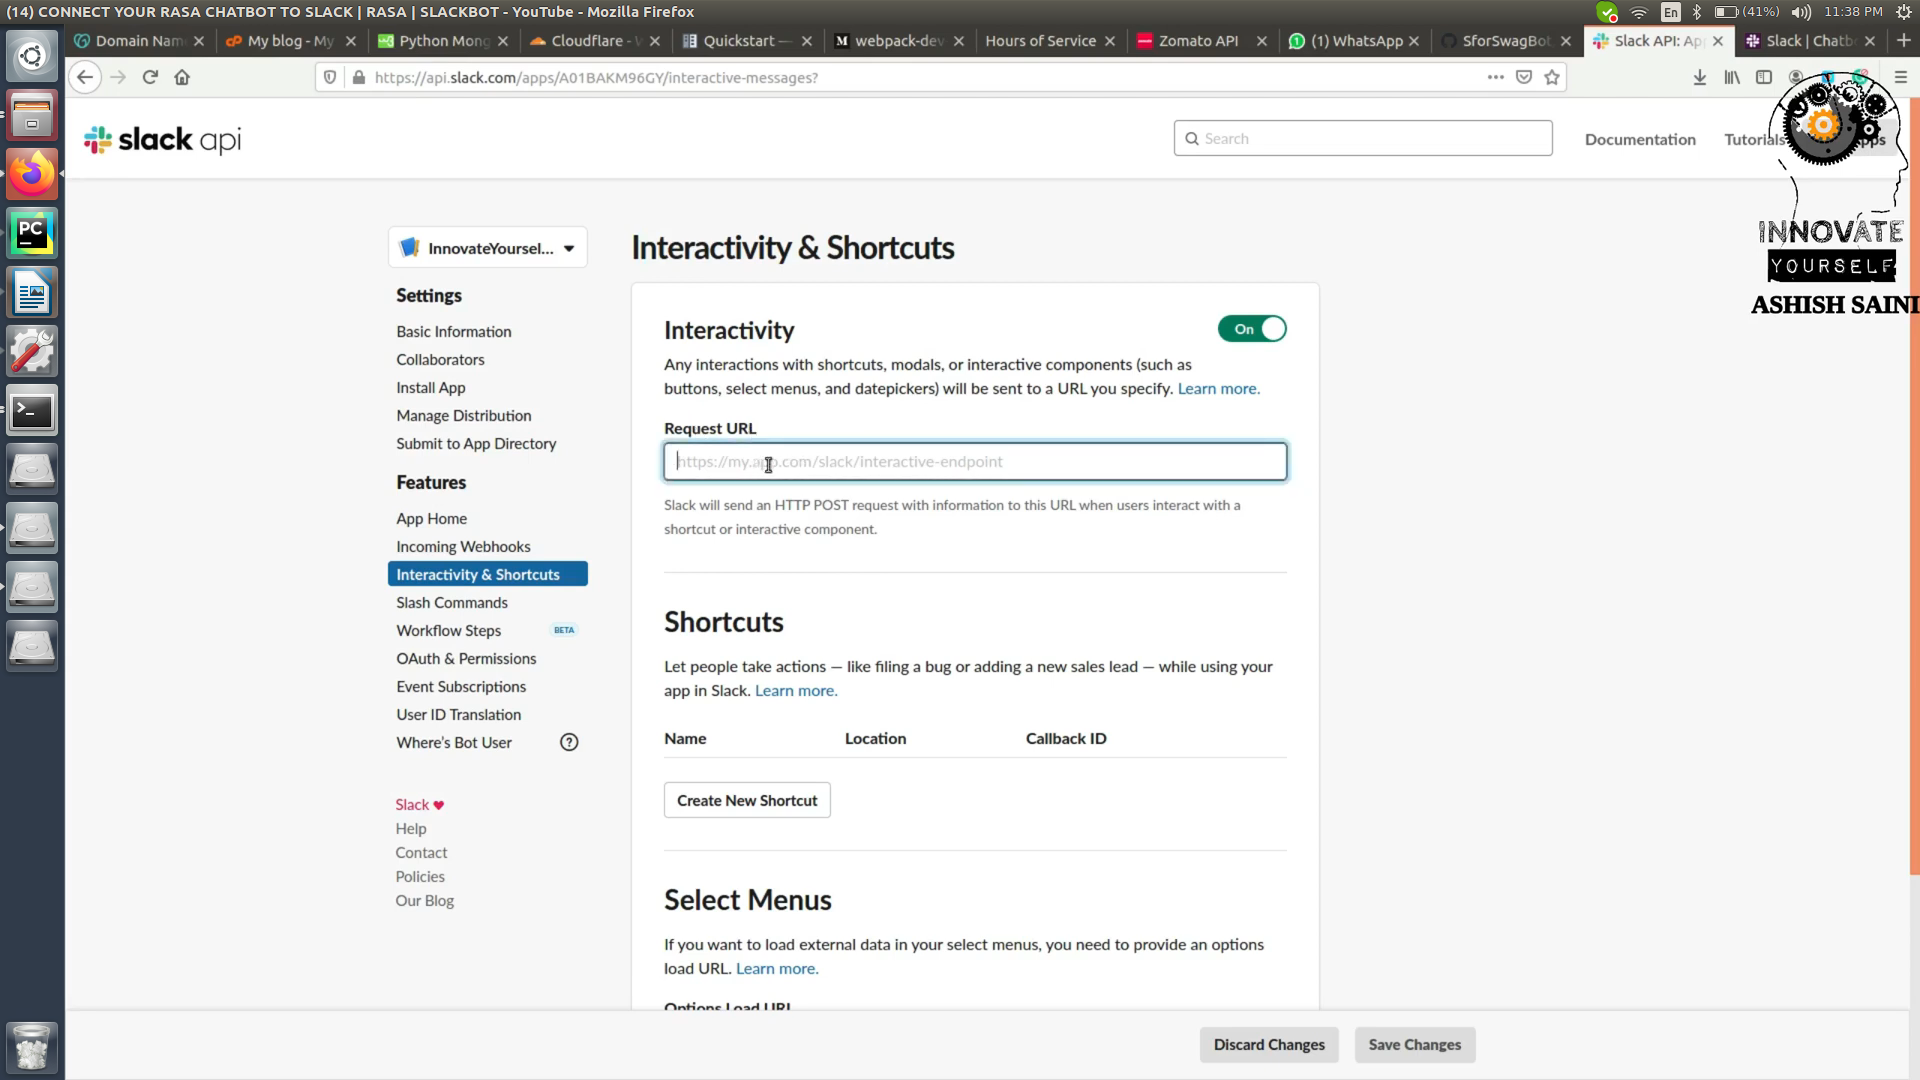Toggle the Firefox account sign-in icon
The image size is (1920, 1080).
tap(1795, 77)
